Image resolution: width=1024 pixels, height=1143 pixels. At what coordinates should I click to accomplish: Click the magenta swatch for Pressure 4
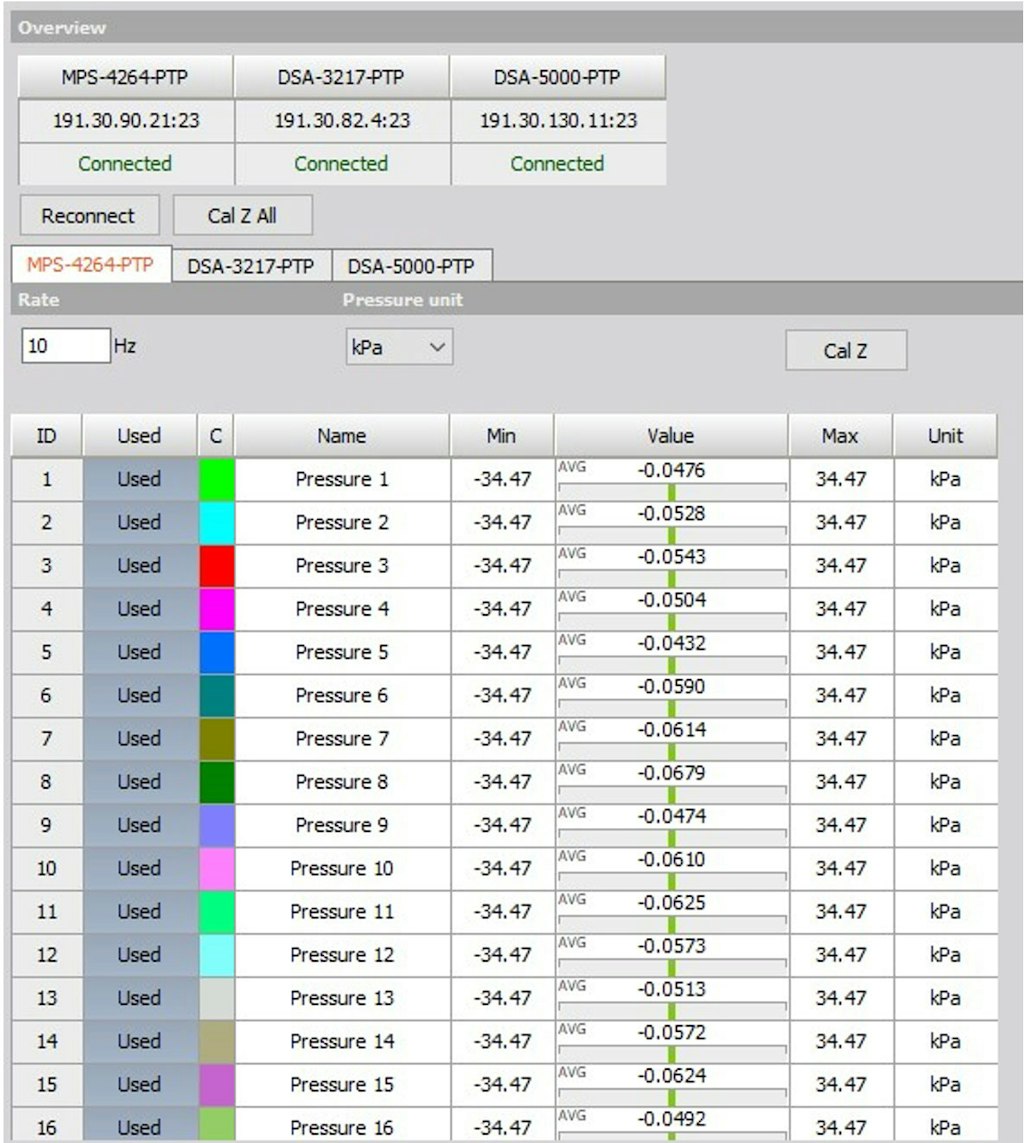pyautogui.click(x=216, y=609)
